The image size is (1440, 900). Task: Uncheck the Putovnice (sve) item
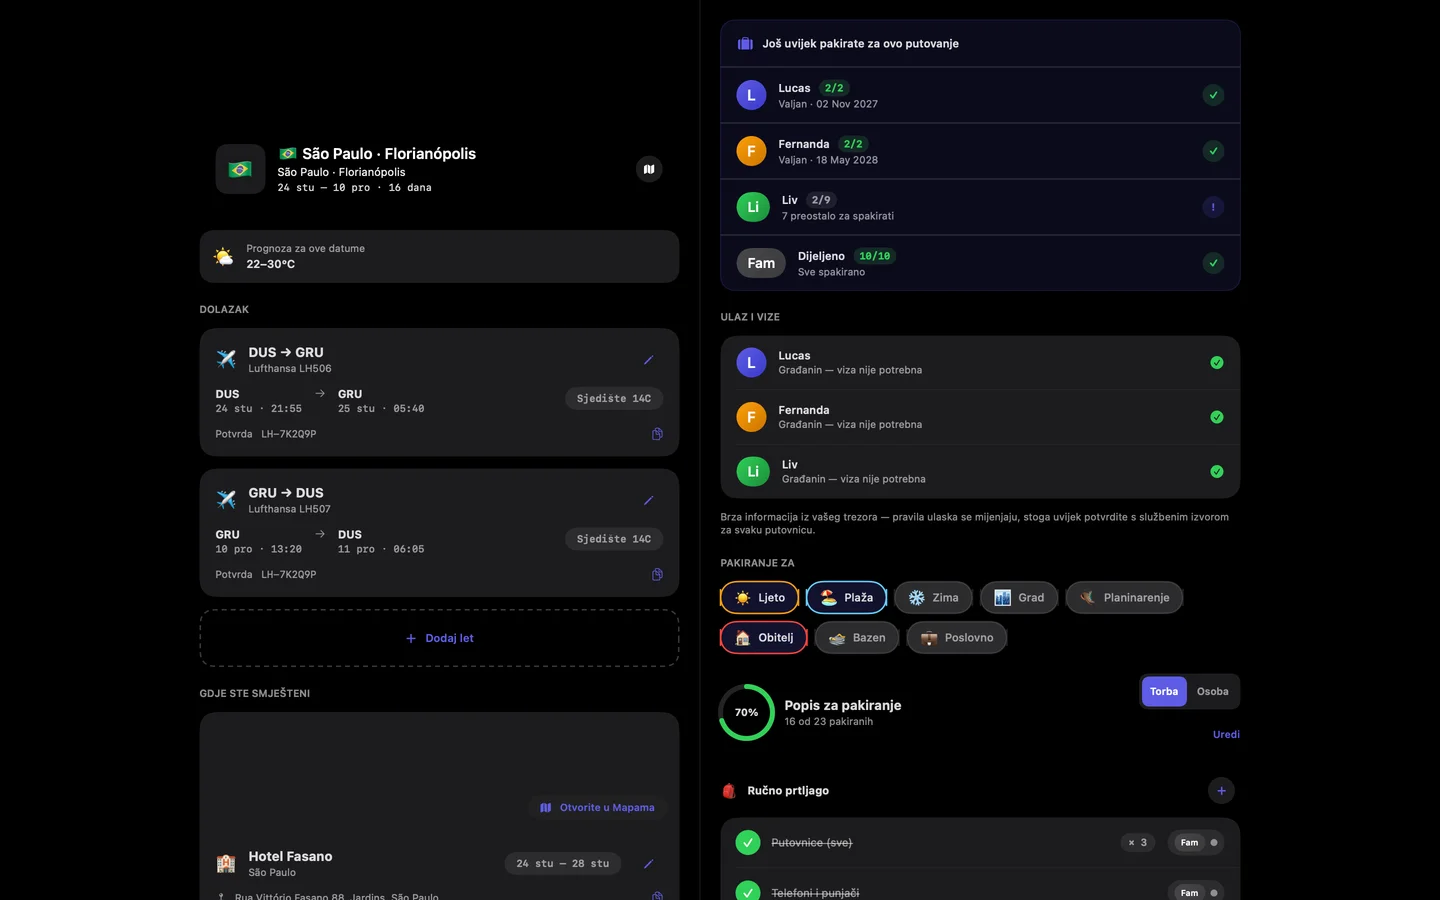748,843
